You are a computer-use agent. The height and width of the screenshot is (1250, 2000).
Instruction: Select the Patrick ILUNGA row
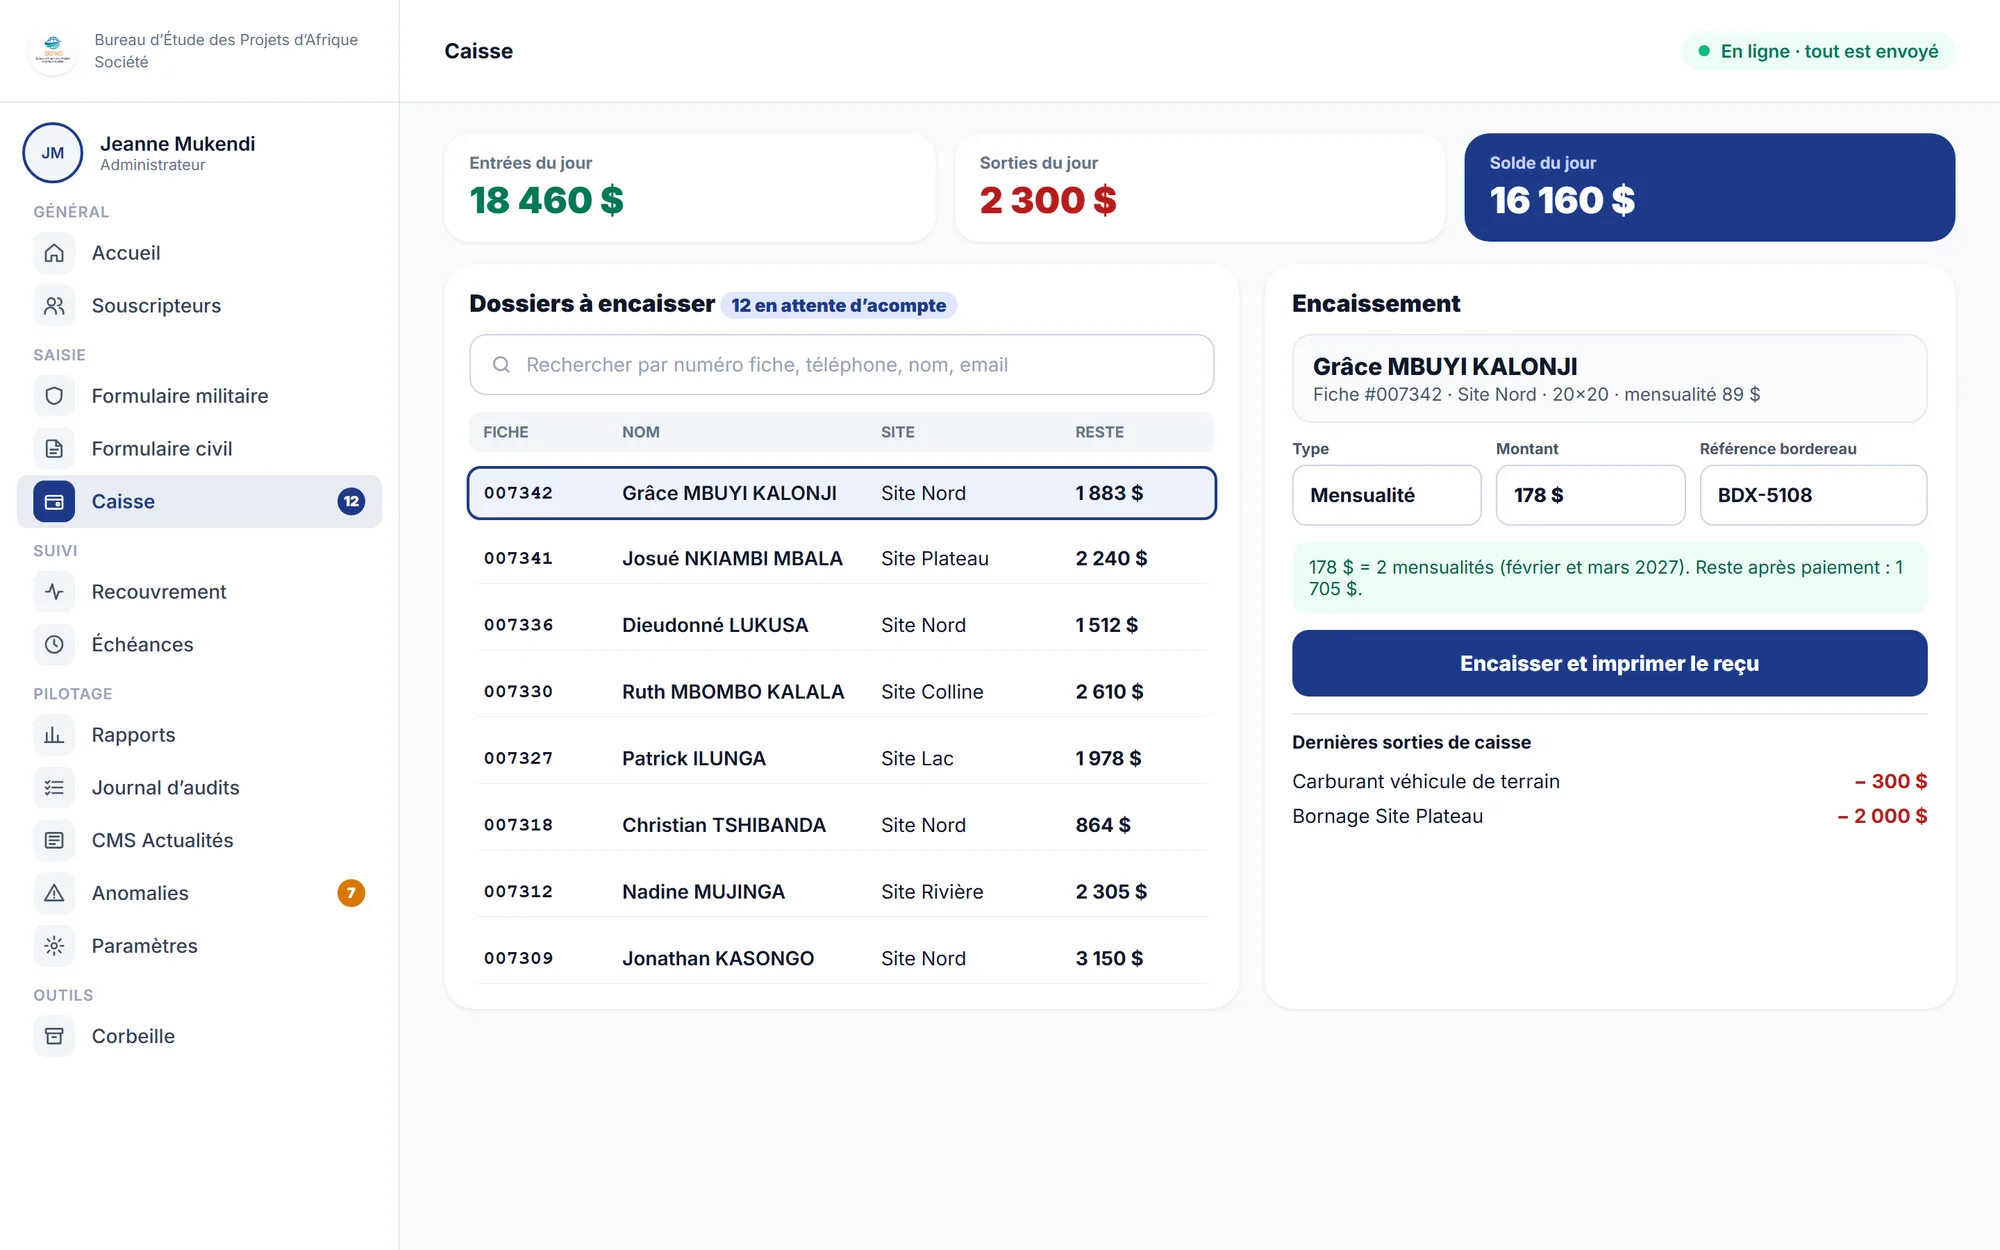841,758
